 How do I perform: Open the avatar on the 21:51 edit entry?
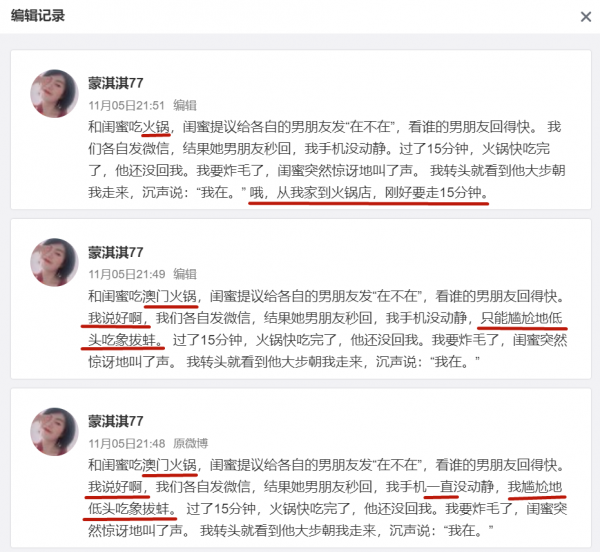coord(54,93)
